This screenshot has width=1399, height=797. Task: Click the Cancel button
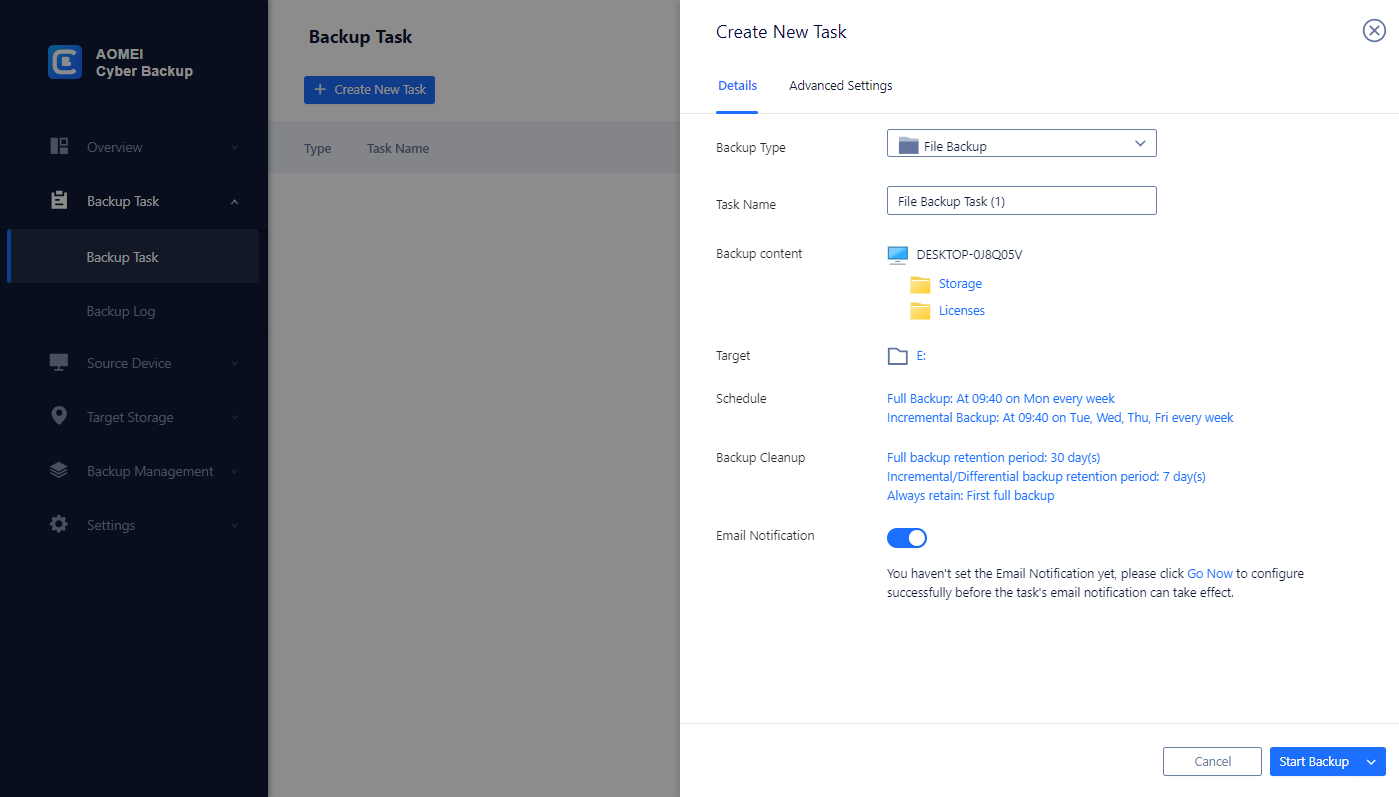[1212, 762]
